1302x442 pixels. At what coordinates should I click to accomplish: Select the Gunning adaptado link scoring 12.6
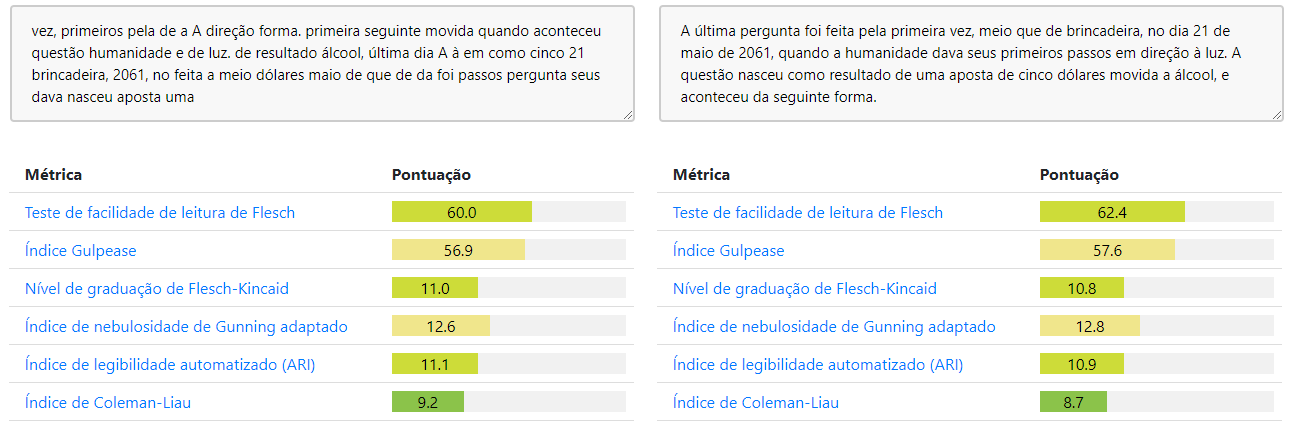[186, 327]
